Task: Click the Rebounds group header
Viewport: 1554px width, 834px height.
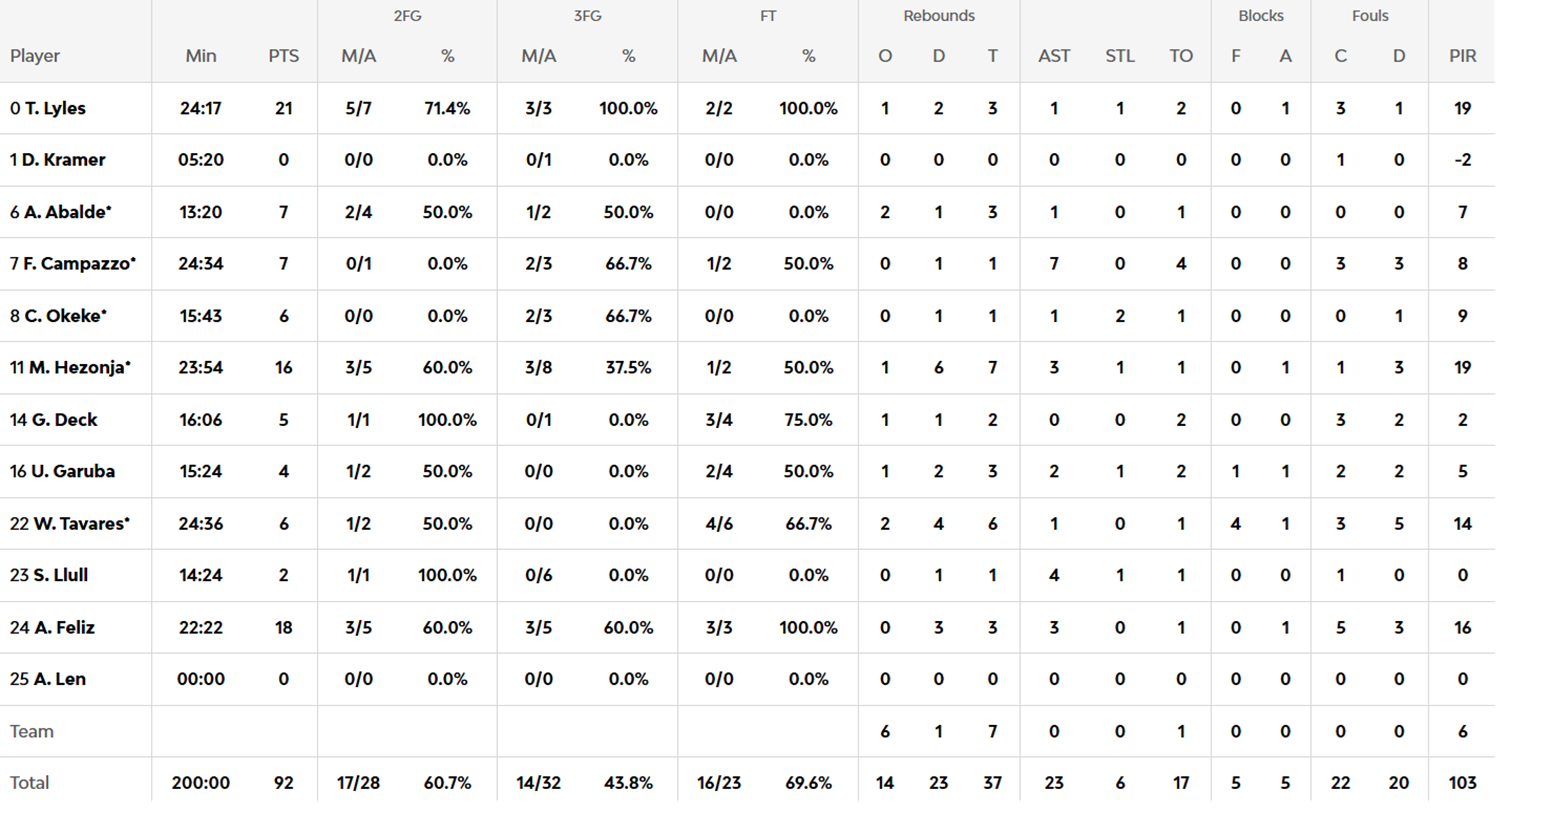Action: click(x=939, y=16)
